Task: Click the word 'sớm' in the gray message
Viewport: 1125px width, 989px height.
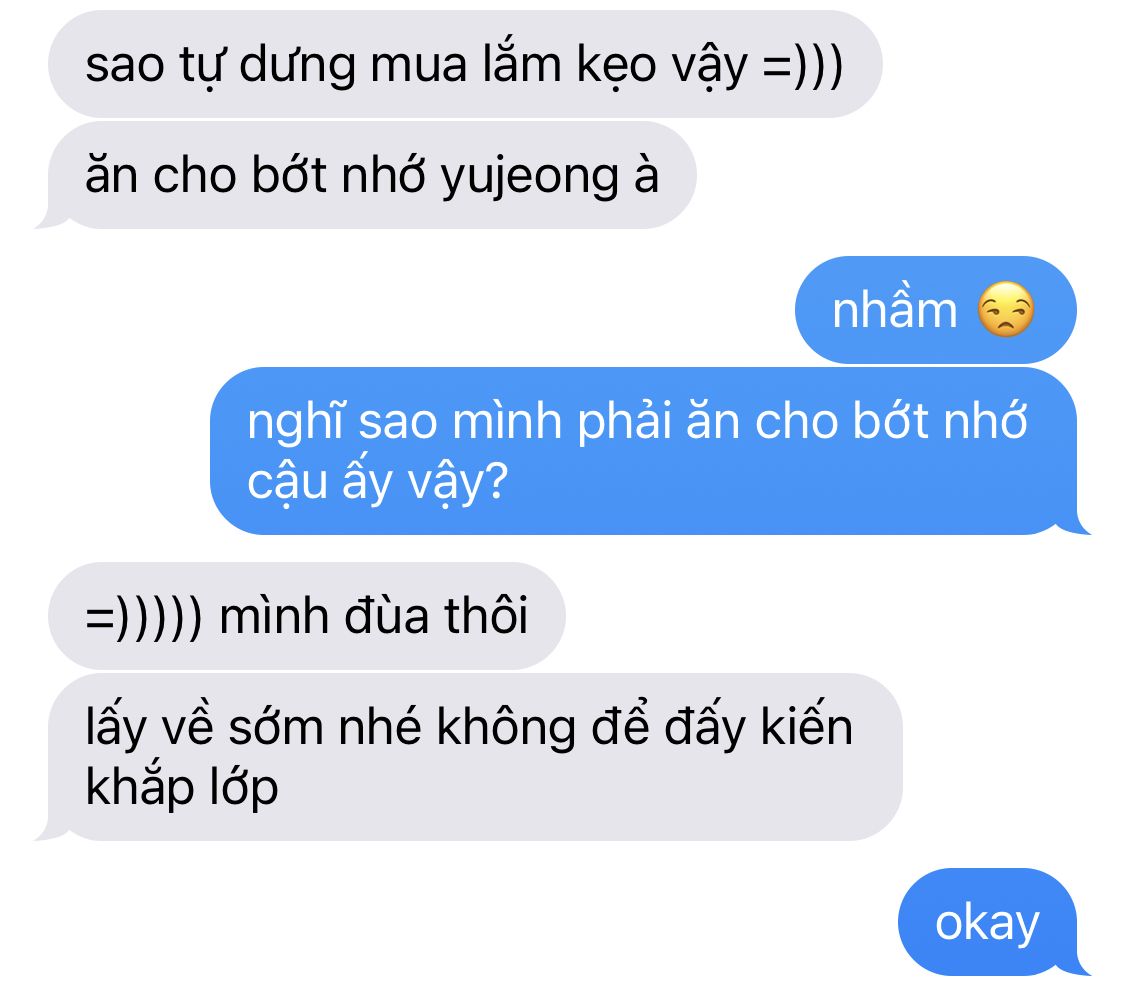Action: [x=276, y=726]
